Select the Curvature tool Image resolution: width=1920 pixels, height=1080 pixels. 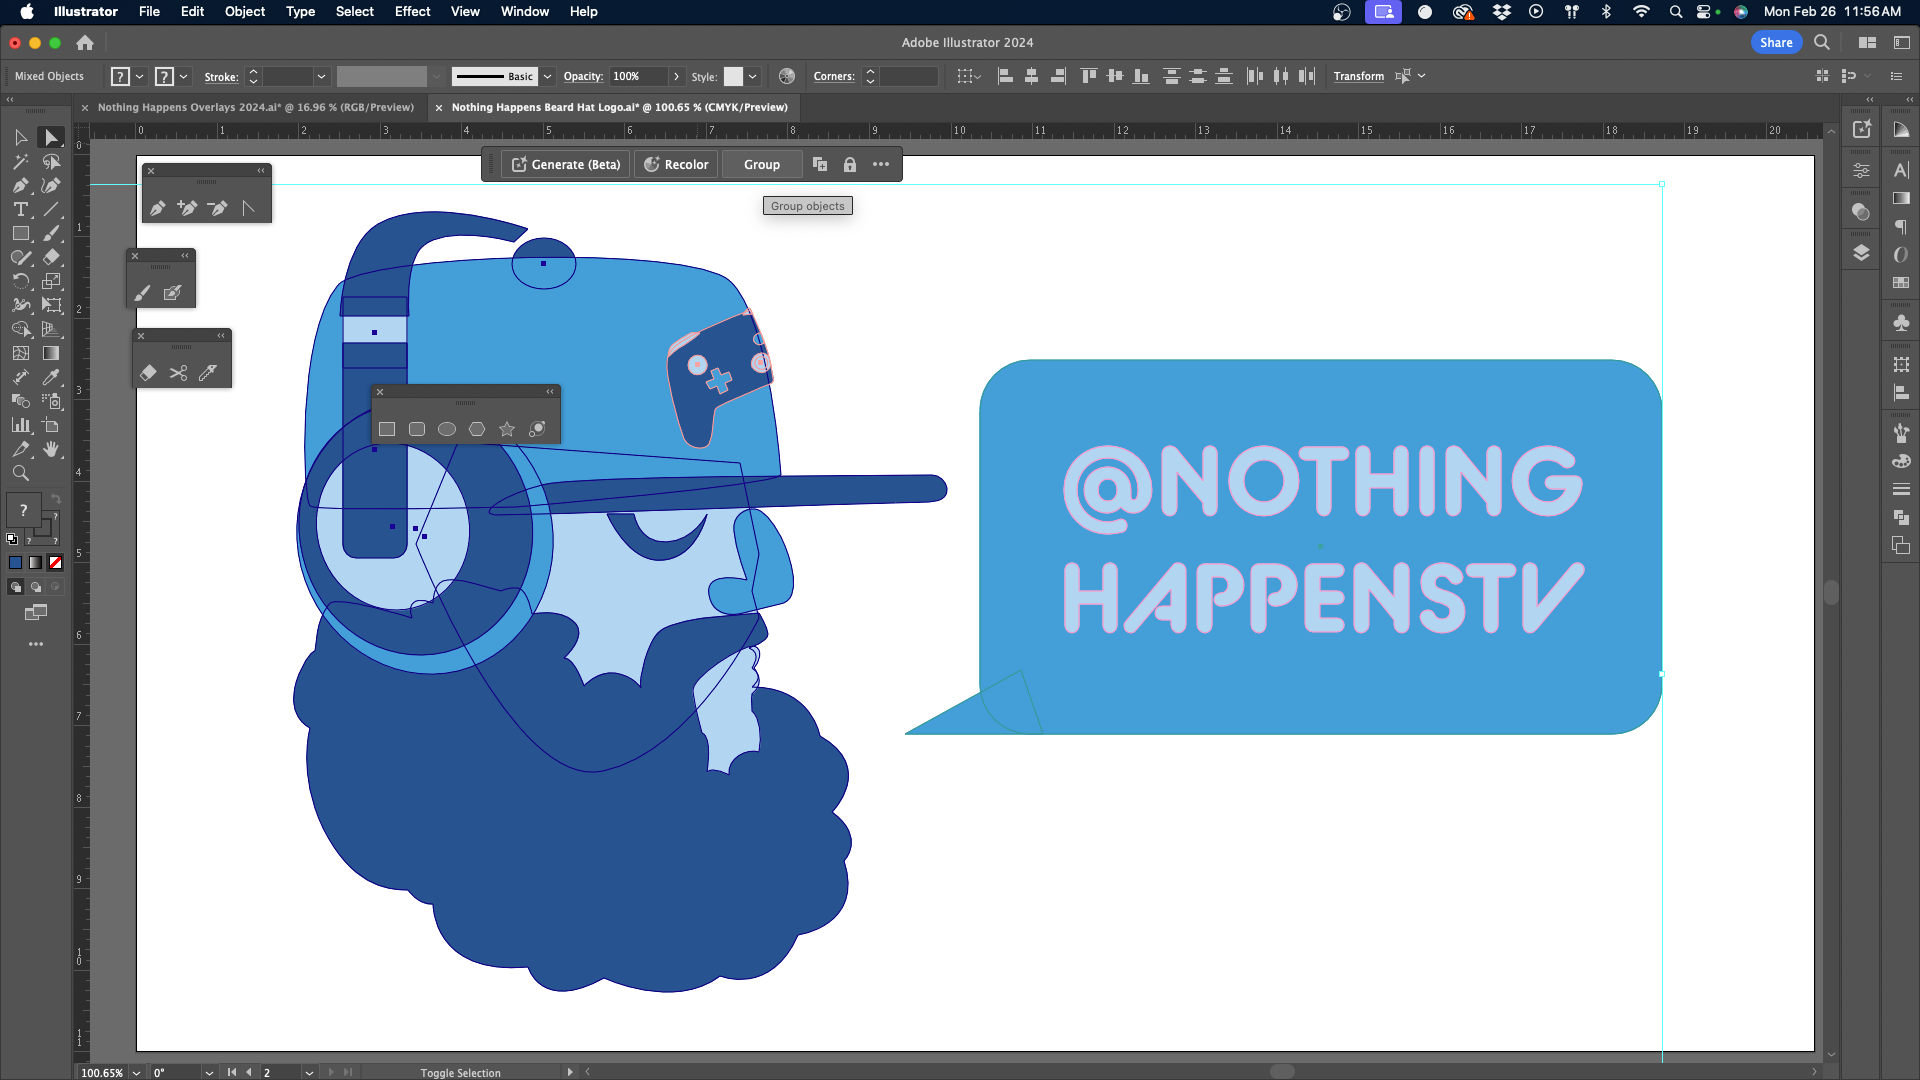(51, 185)
